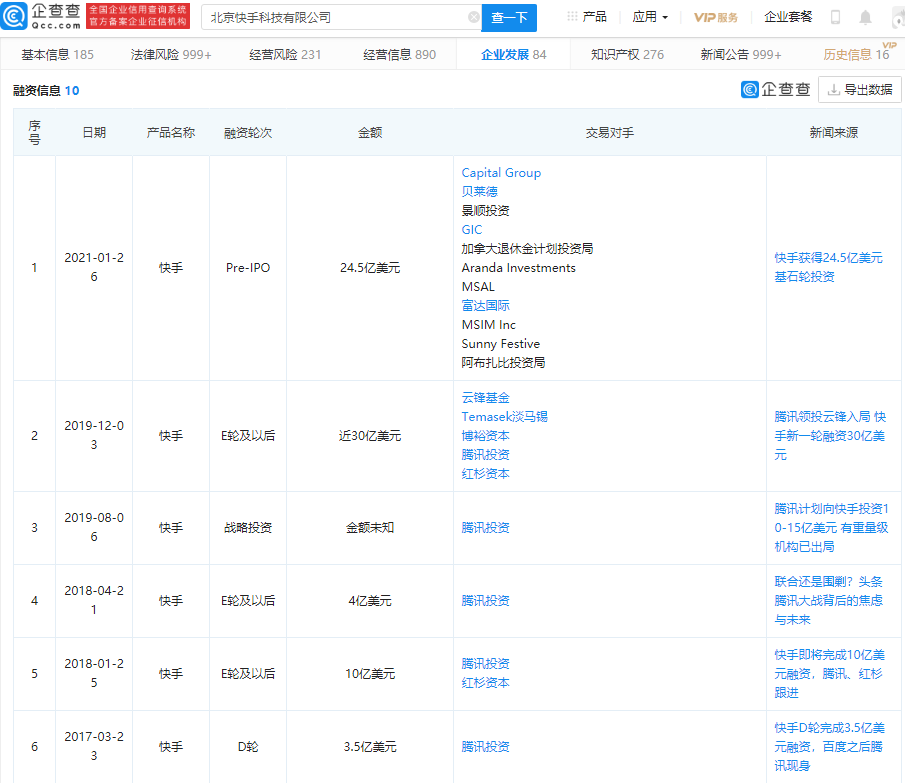Click the D轮 round cell

(248, 747)
